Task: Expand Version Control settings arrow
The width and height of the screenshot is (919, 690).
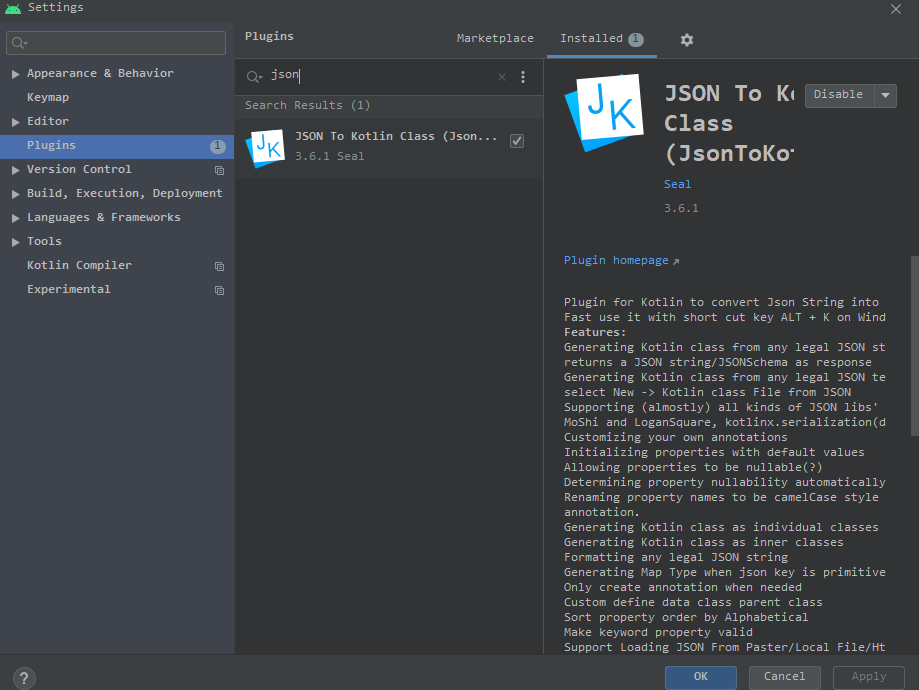Action: coord(15,170)
